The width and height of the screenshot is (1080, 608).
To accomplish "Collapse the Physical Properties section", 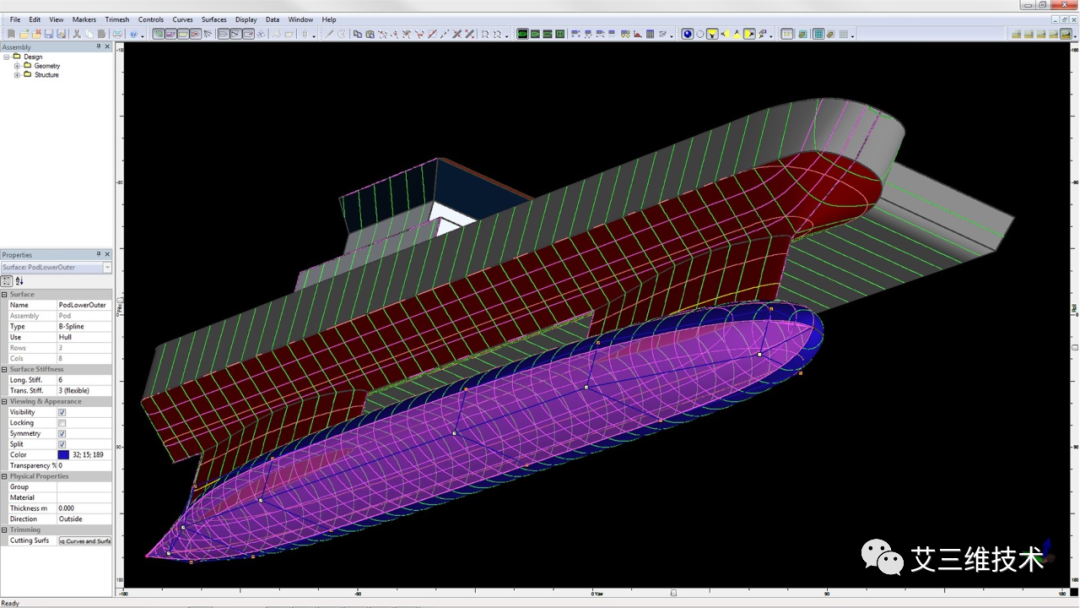I will tap(4, 476).
